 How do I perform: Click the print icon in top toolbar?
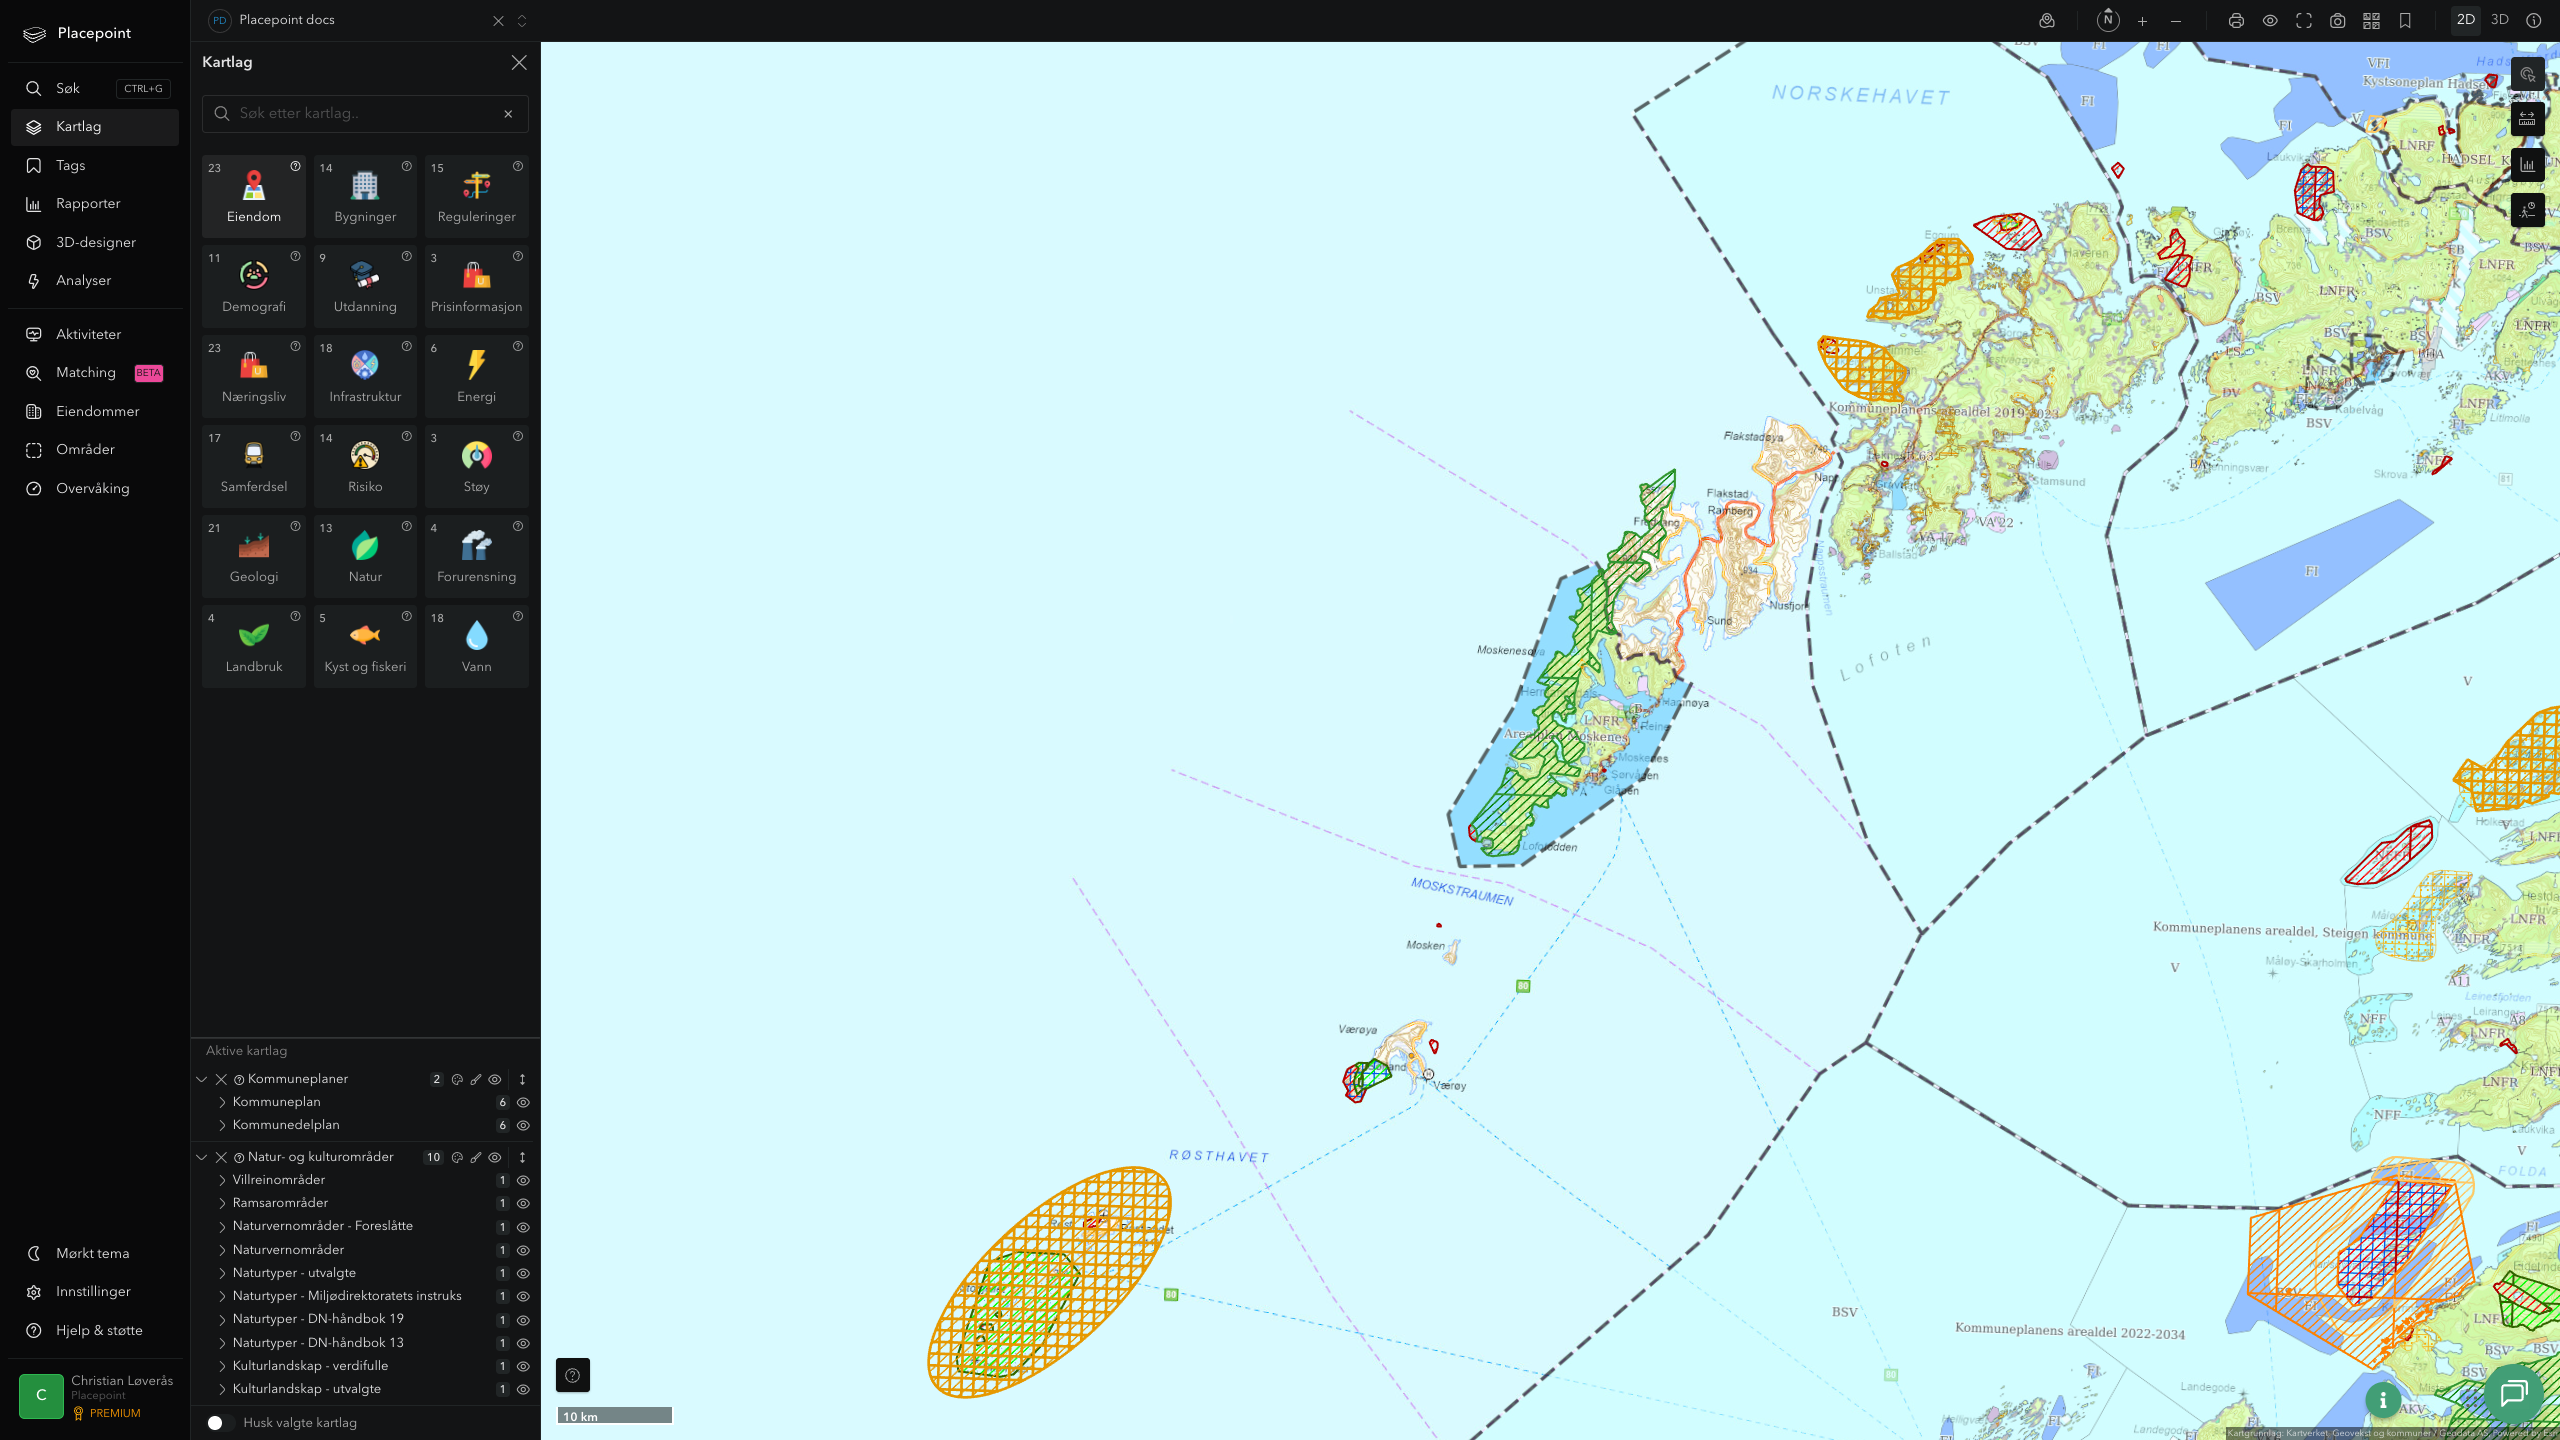(2236, 21)
